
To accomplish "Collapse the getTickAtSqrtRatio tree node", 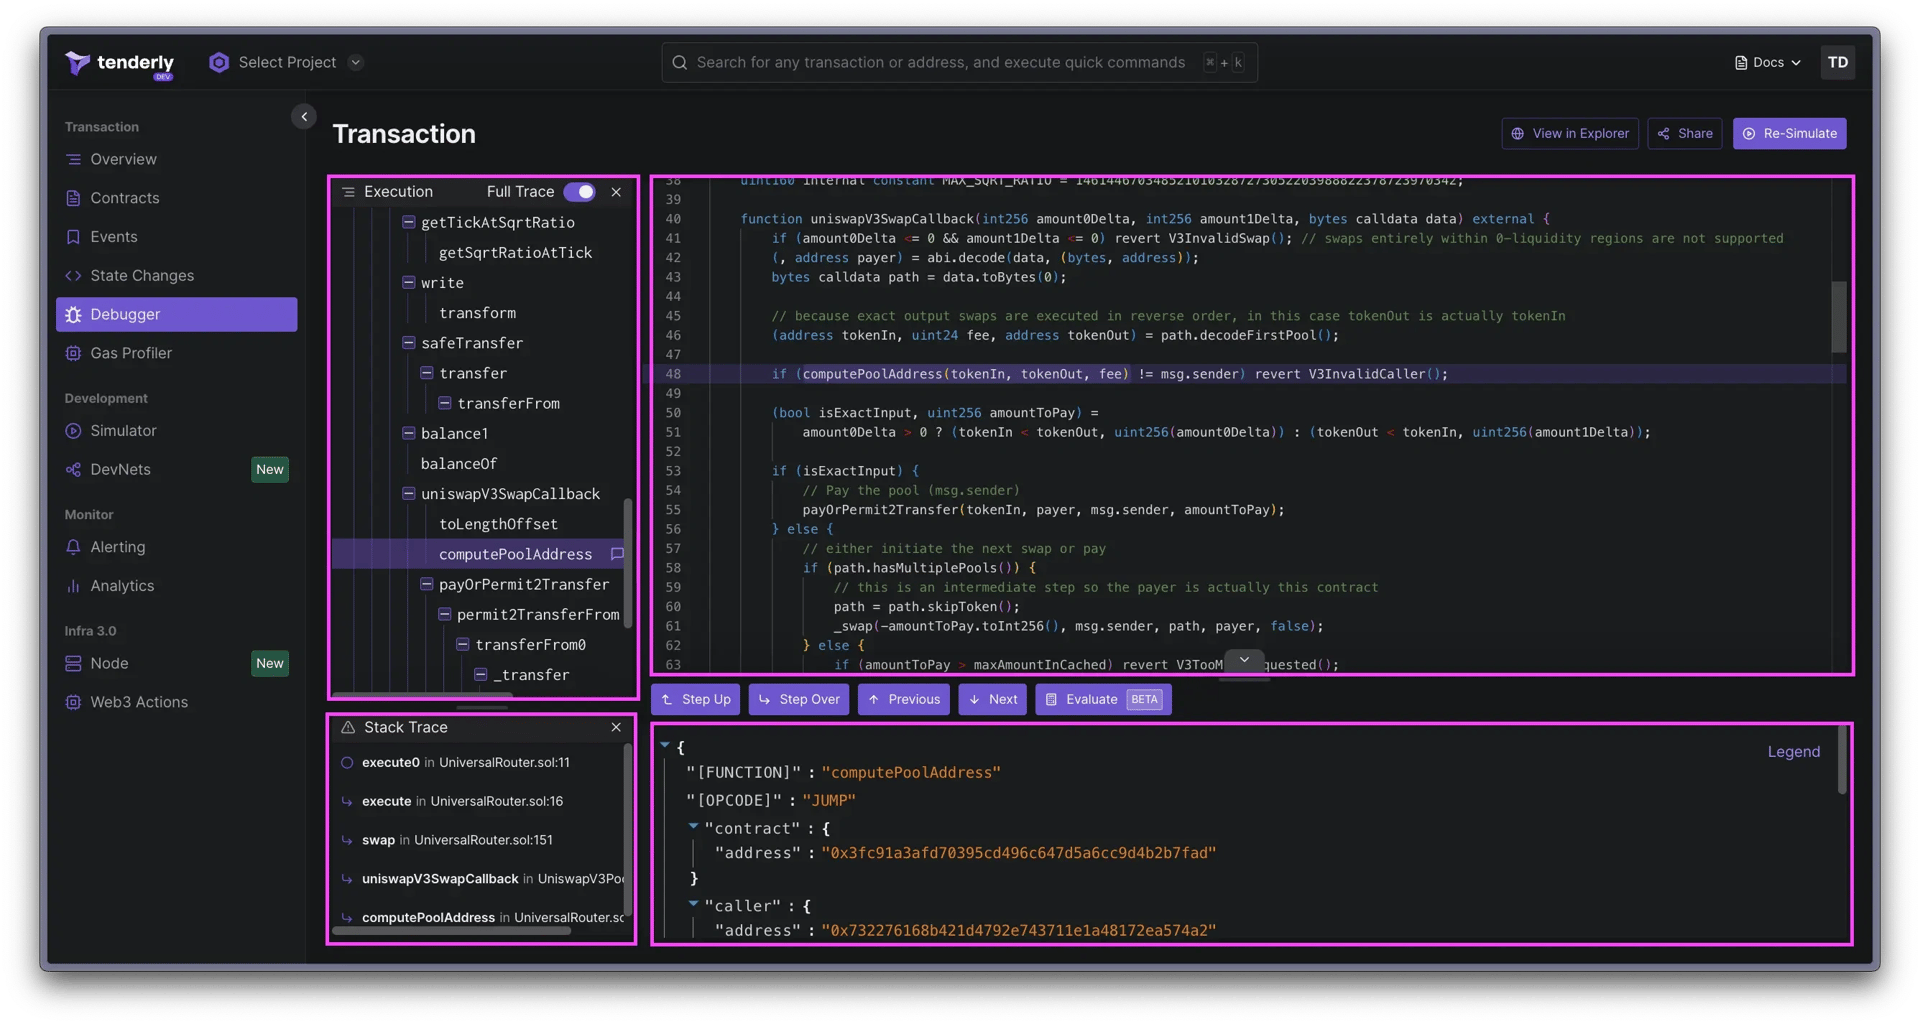I will click(409, 222).
